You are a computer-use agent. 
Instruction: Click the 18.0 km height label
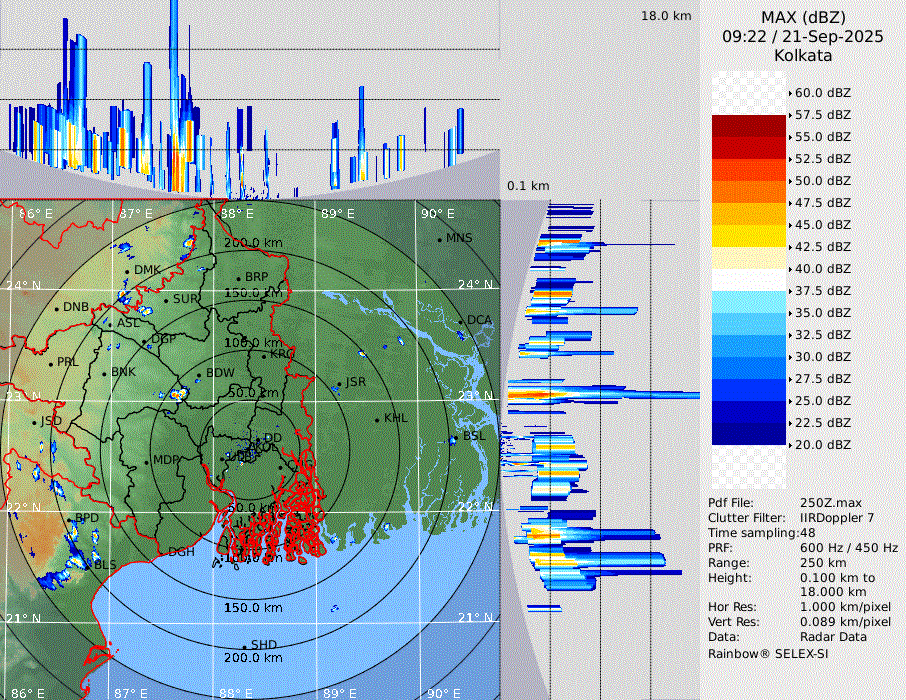click(x=666, y=16)
